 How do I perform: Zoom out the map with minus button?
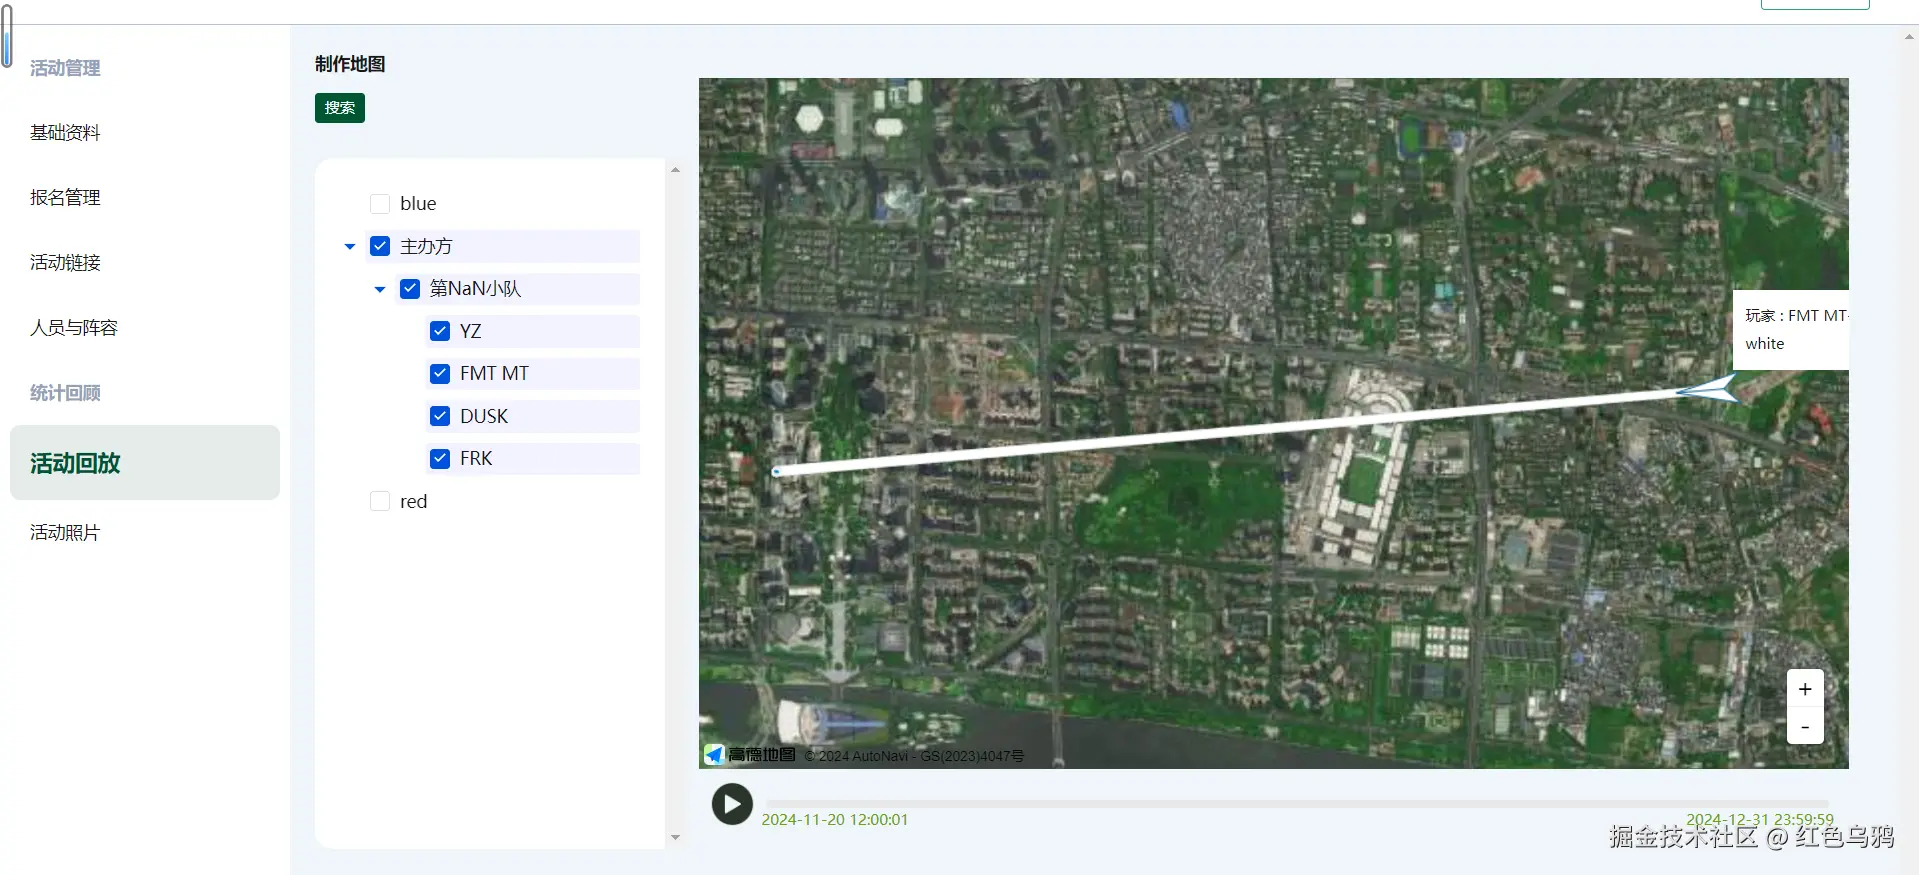(1805, 726)
